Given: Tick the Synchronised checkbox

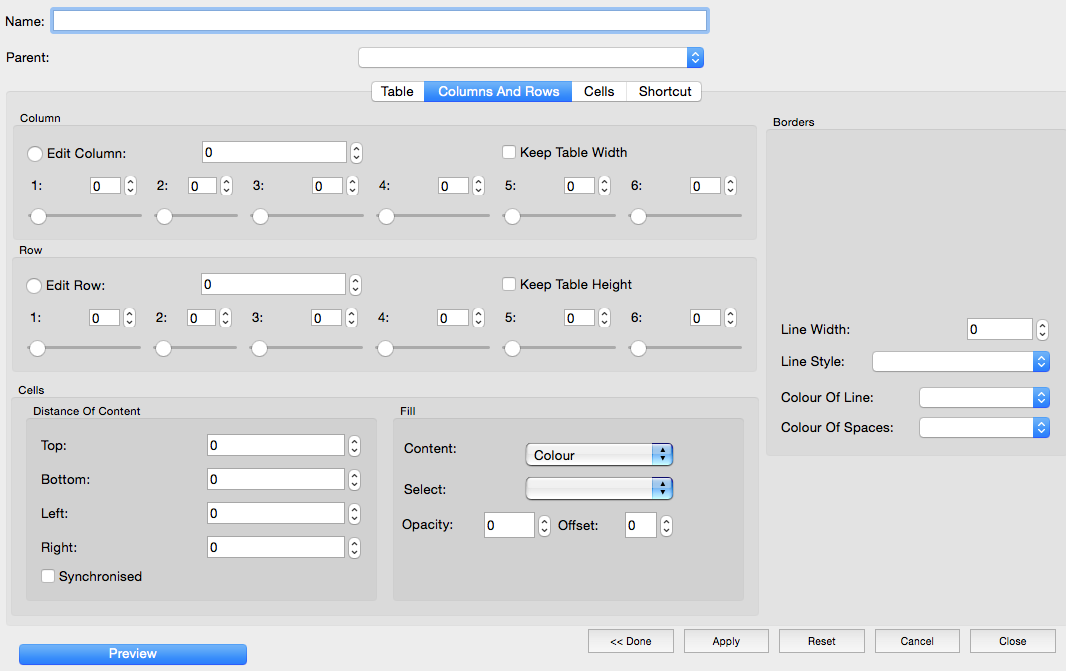Looking at the screenshot, I should pyautogui.click(x=48, y=576).
